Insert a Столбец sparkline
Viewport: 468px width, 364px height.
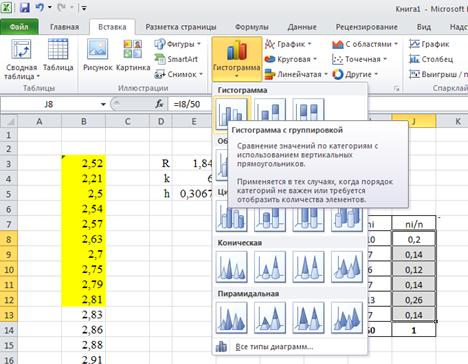pos(431,59)
